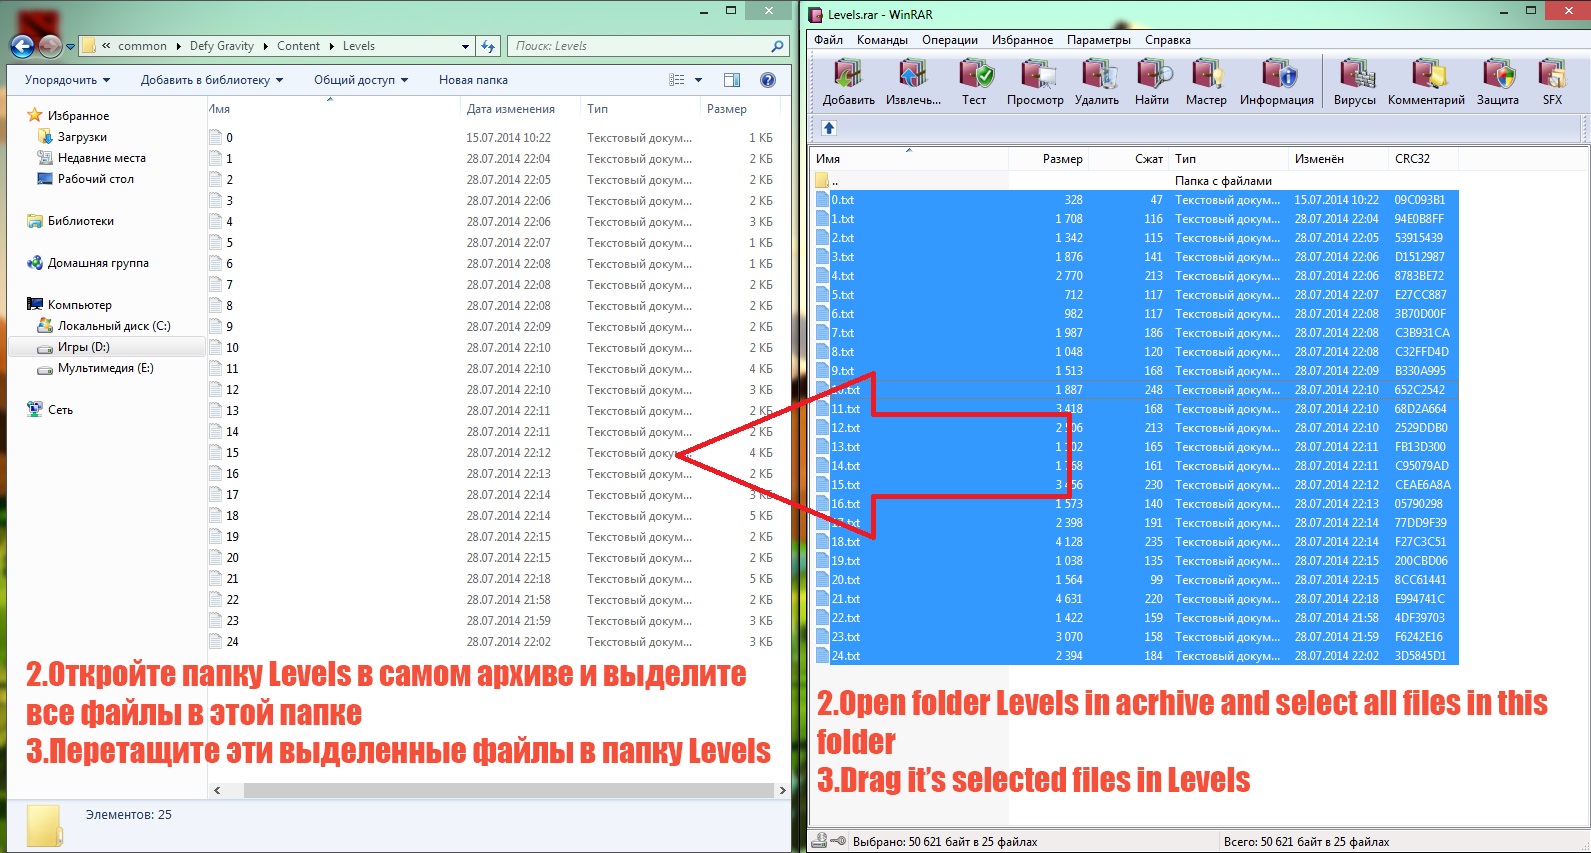Open the address bar history dropdown arrow
Screen dimensions: 1591x853
(x=465, y=46)
